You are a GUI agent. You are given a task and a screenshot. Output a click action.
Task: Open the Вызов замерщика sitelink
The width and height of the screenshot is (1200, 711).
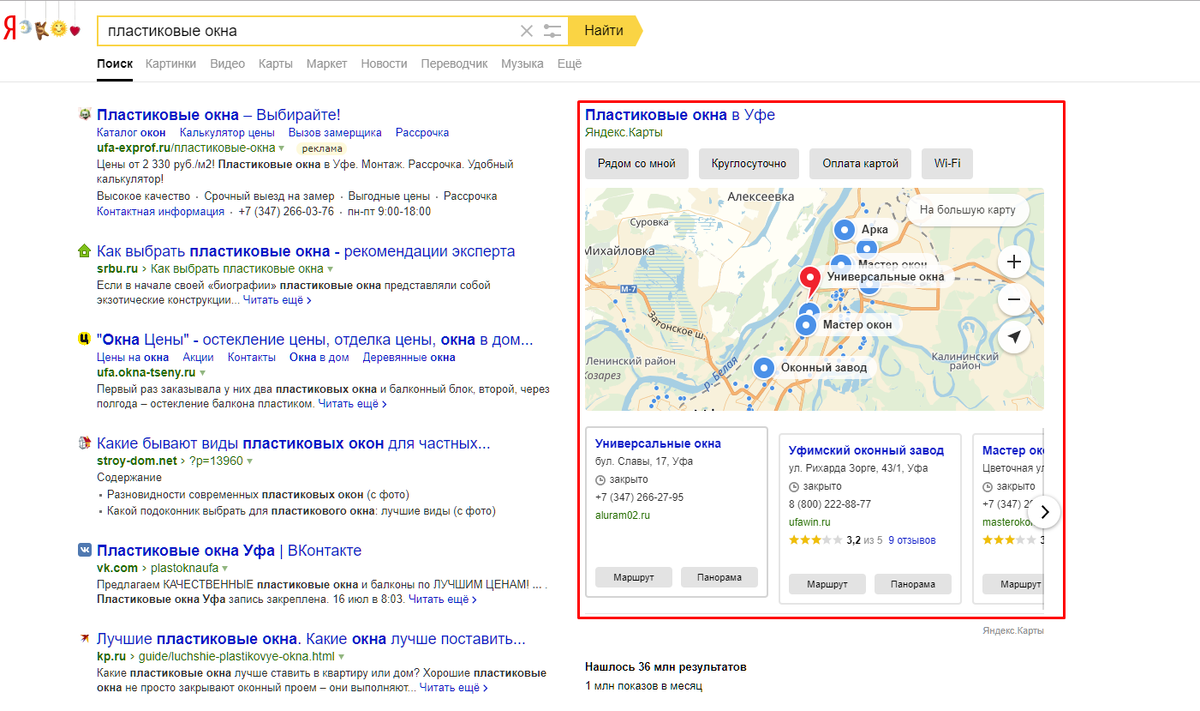coord(335,132)
